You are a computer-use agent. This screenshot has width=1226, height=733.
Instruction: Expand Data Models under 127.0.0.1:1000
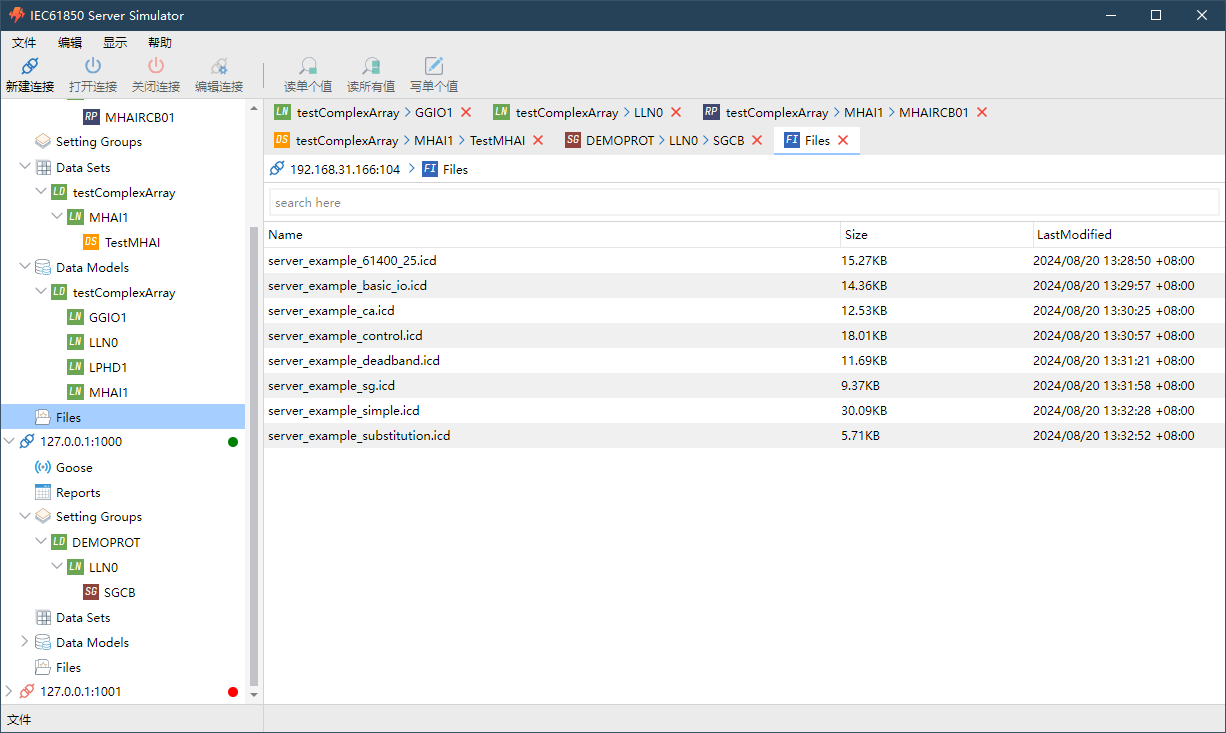pos(25,642)
